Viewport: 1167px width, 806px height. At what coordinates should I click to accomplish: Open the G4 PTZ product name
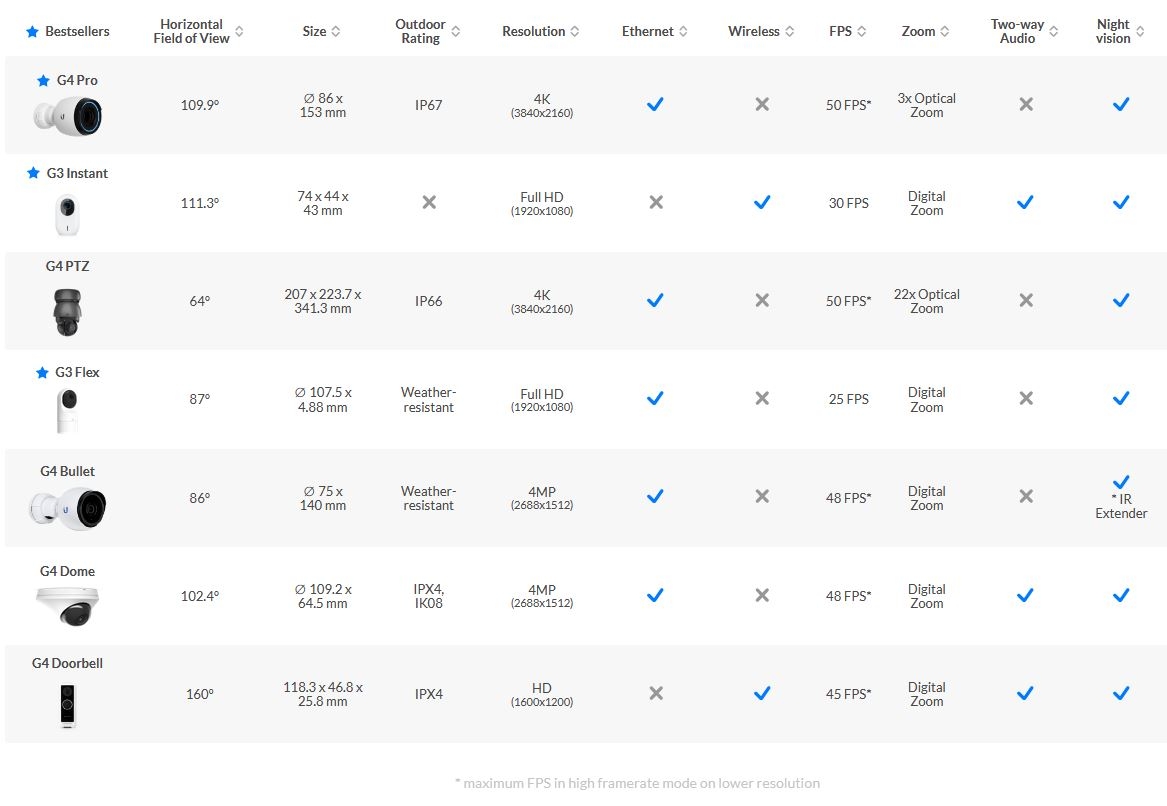click(x=68, y=266)
